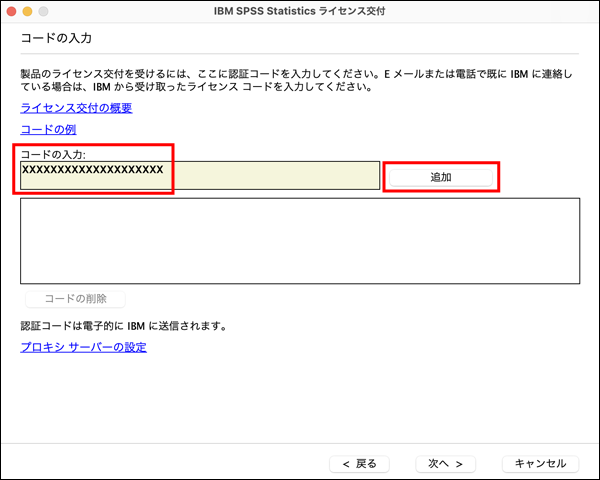This screenshot has width=600, height=480.
Task: Open the コードの例 link
Action: click(x=48, y=129)
